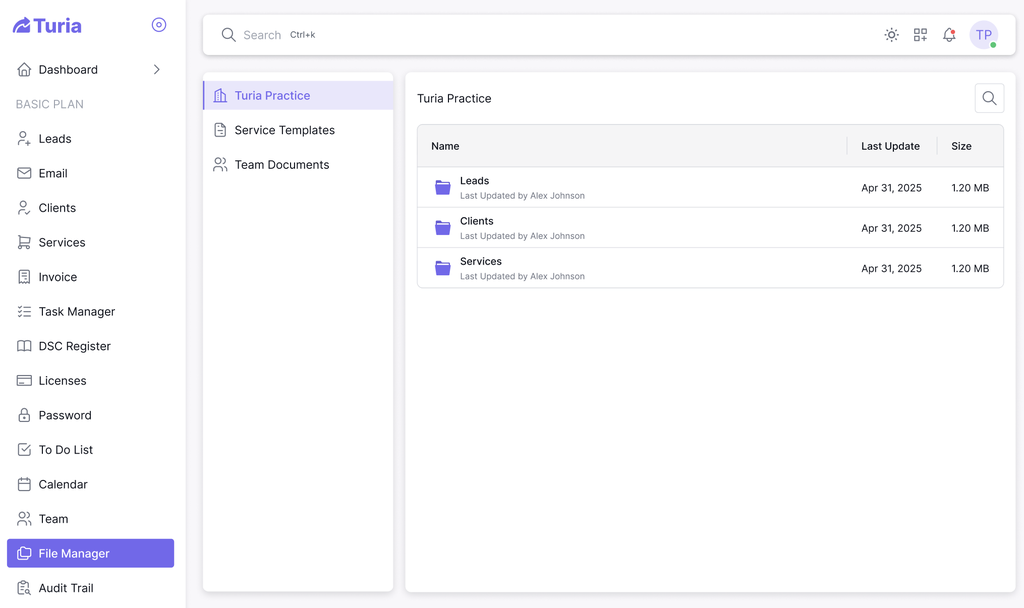The height and width of the screenshot is (608, 1024).
Task: Switch to Service Templates tab
Action: click(x=298, y=130)
